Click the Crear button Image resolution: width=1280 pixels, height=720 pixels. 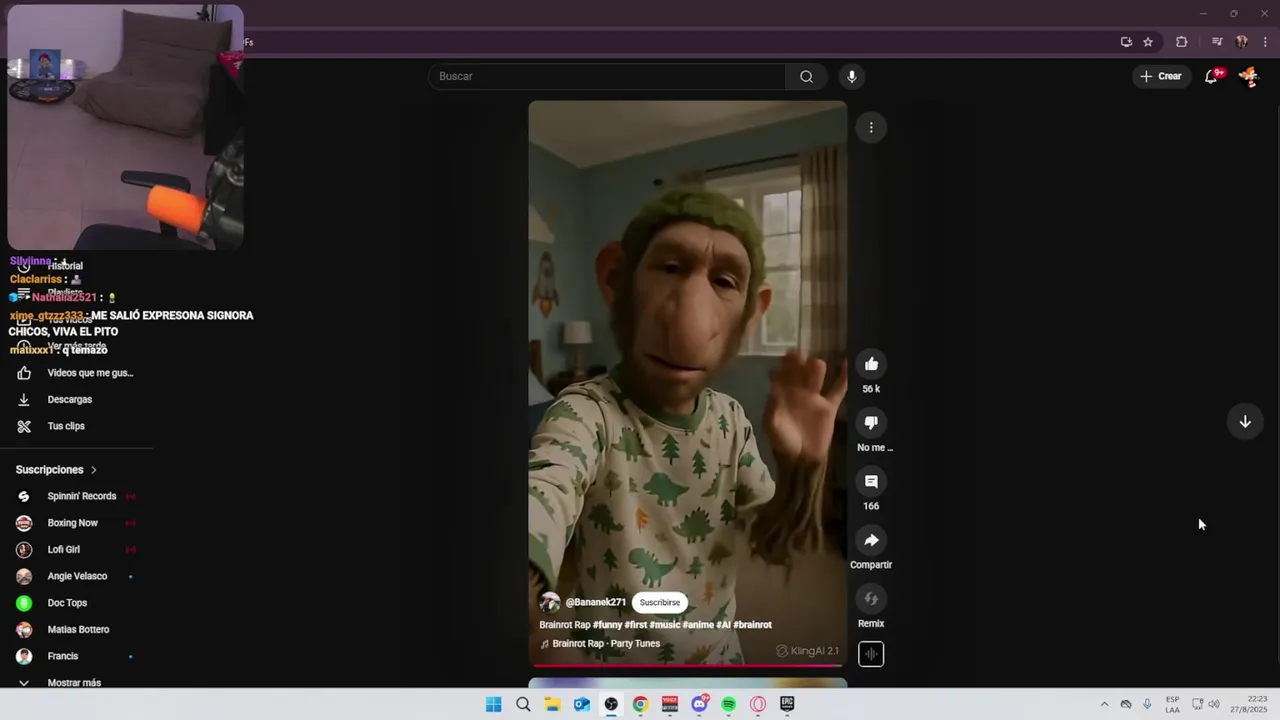(x=1160, y=76)
